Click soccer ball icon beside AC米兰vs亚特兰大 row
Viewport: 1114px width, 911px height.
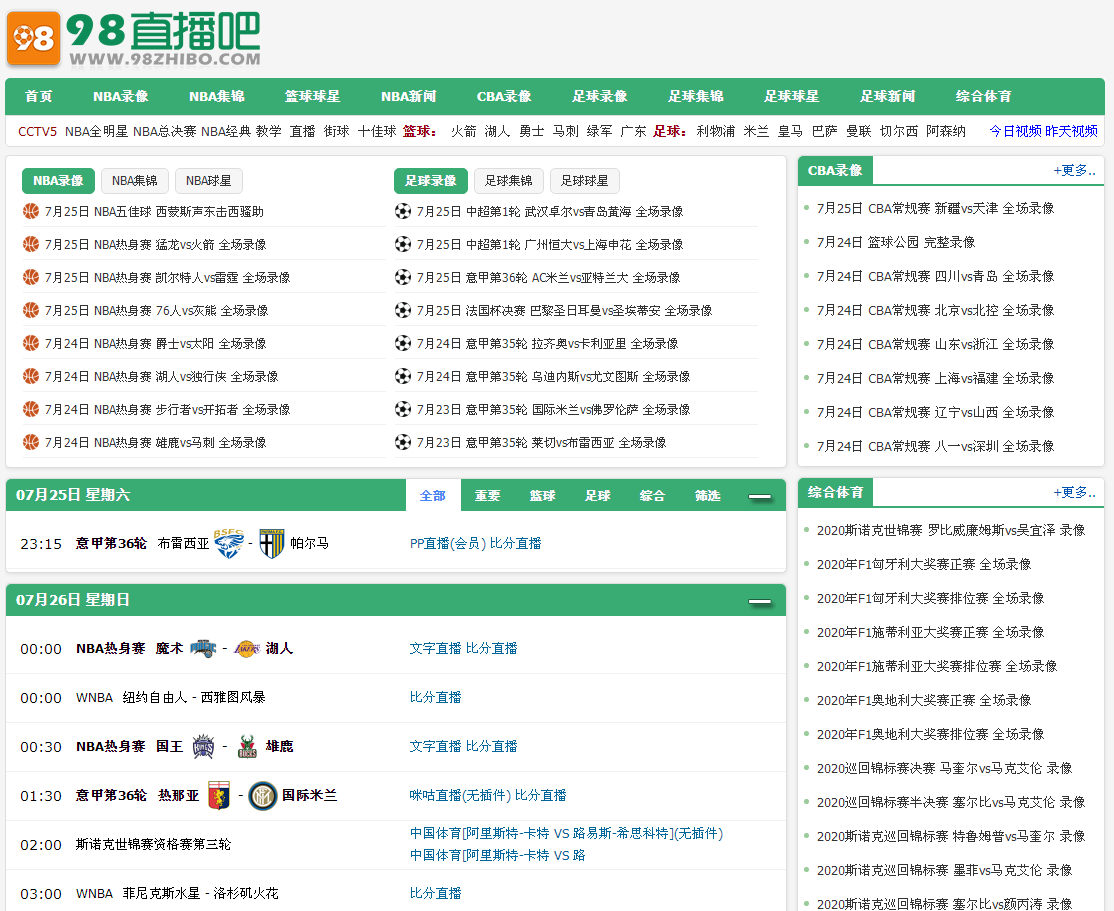(x=403, y=277)
